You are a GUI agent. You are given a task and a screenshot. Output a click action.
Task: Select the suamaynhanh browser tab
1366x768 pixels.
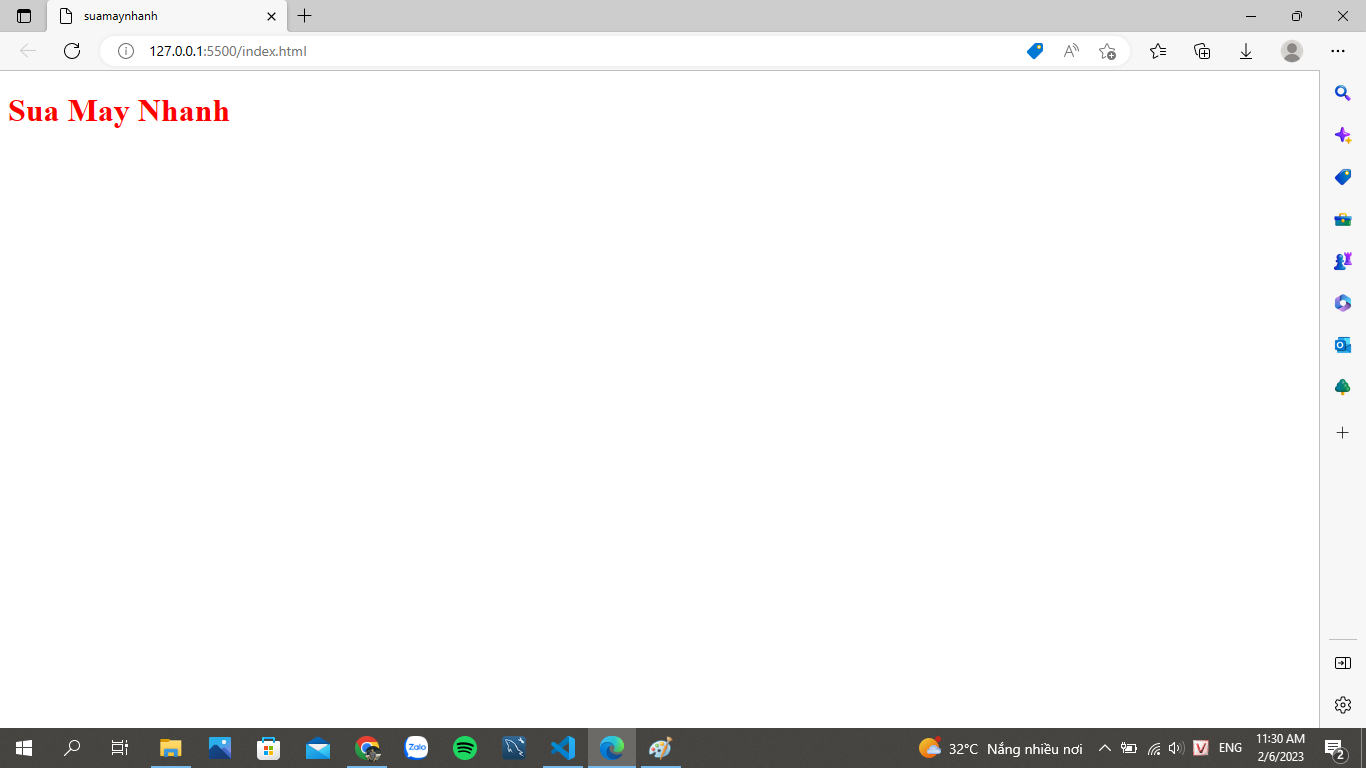pos(167,16)
